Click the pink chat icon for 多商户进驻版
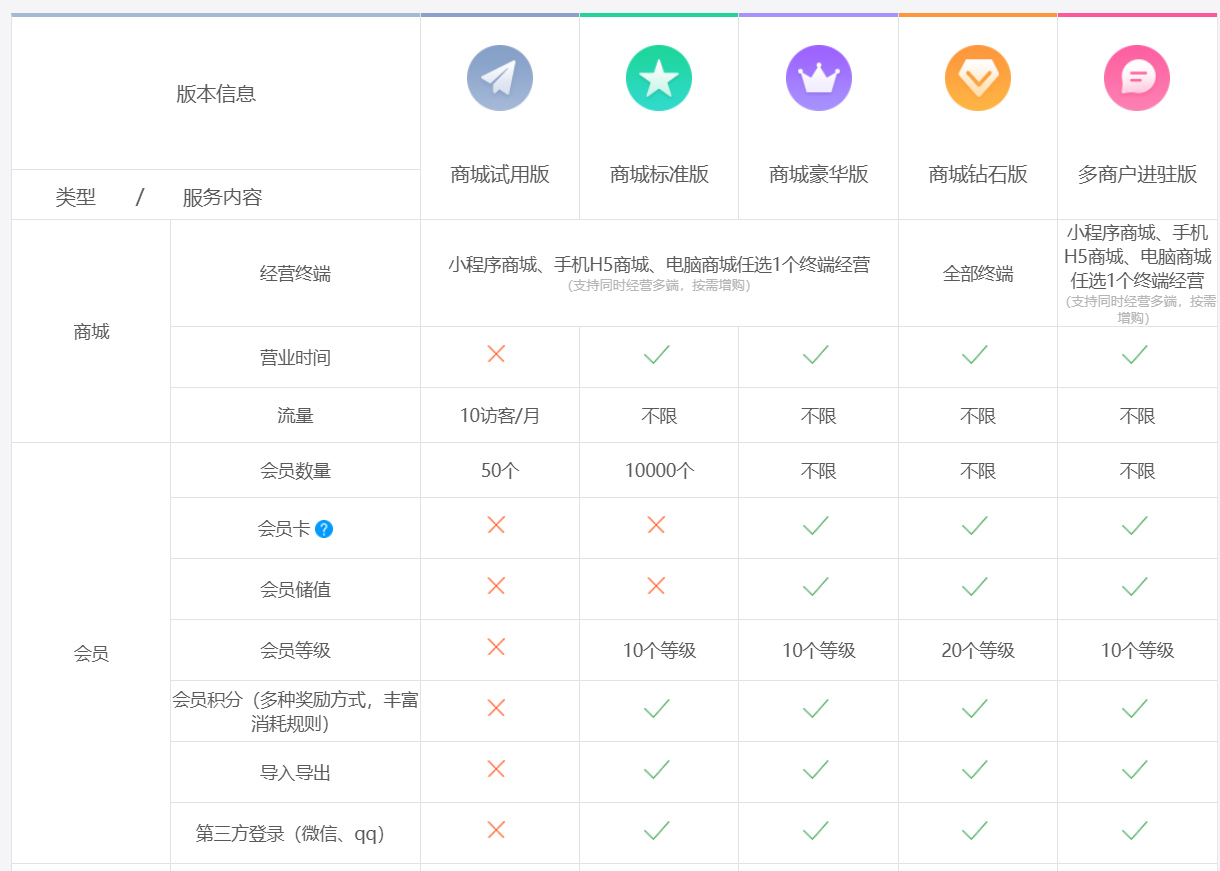The height and width of the screenshot is (871, 1220). [1137, 78]
